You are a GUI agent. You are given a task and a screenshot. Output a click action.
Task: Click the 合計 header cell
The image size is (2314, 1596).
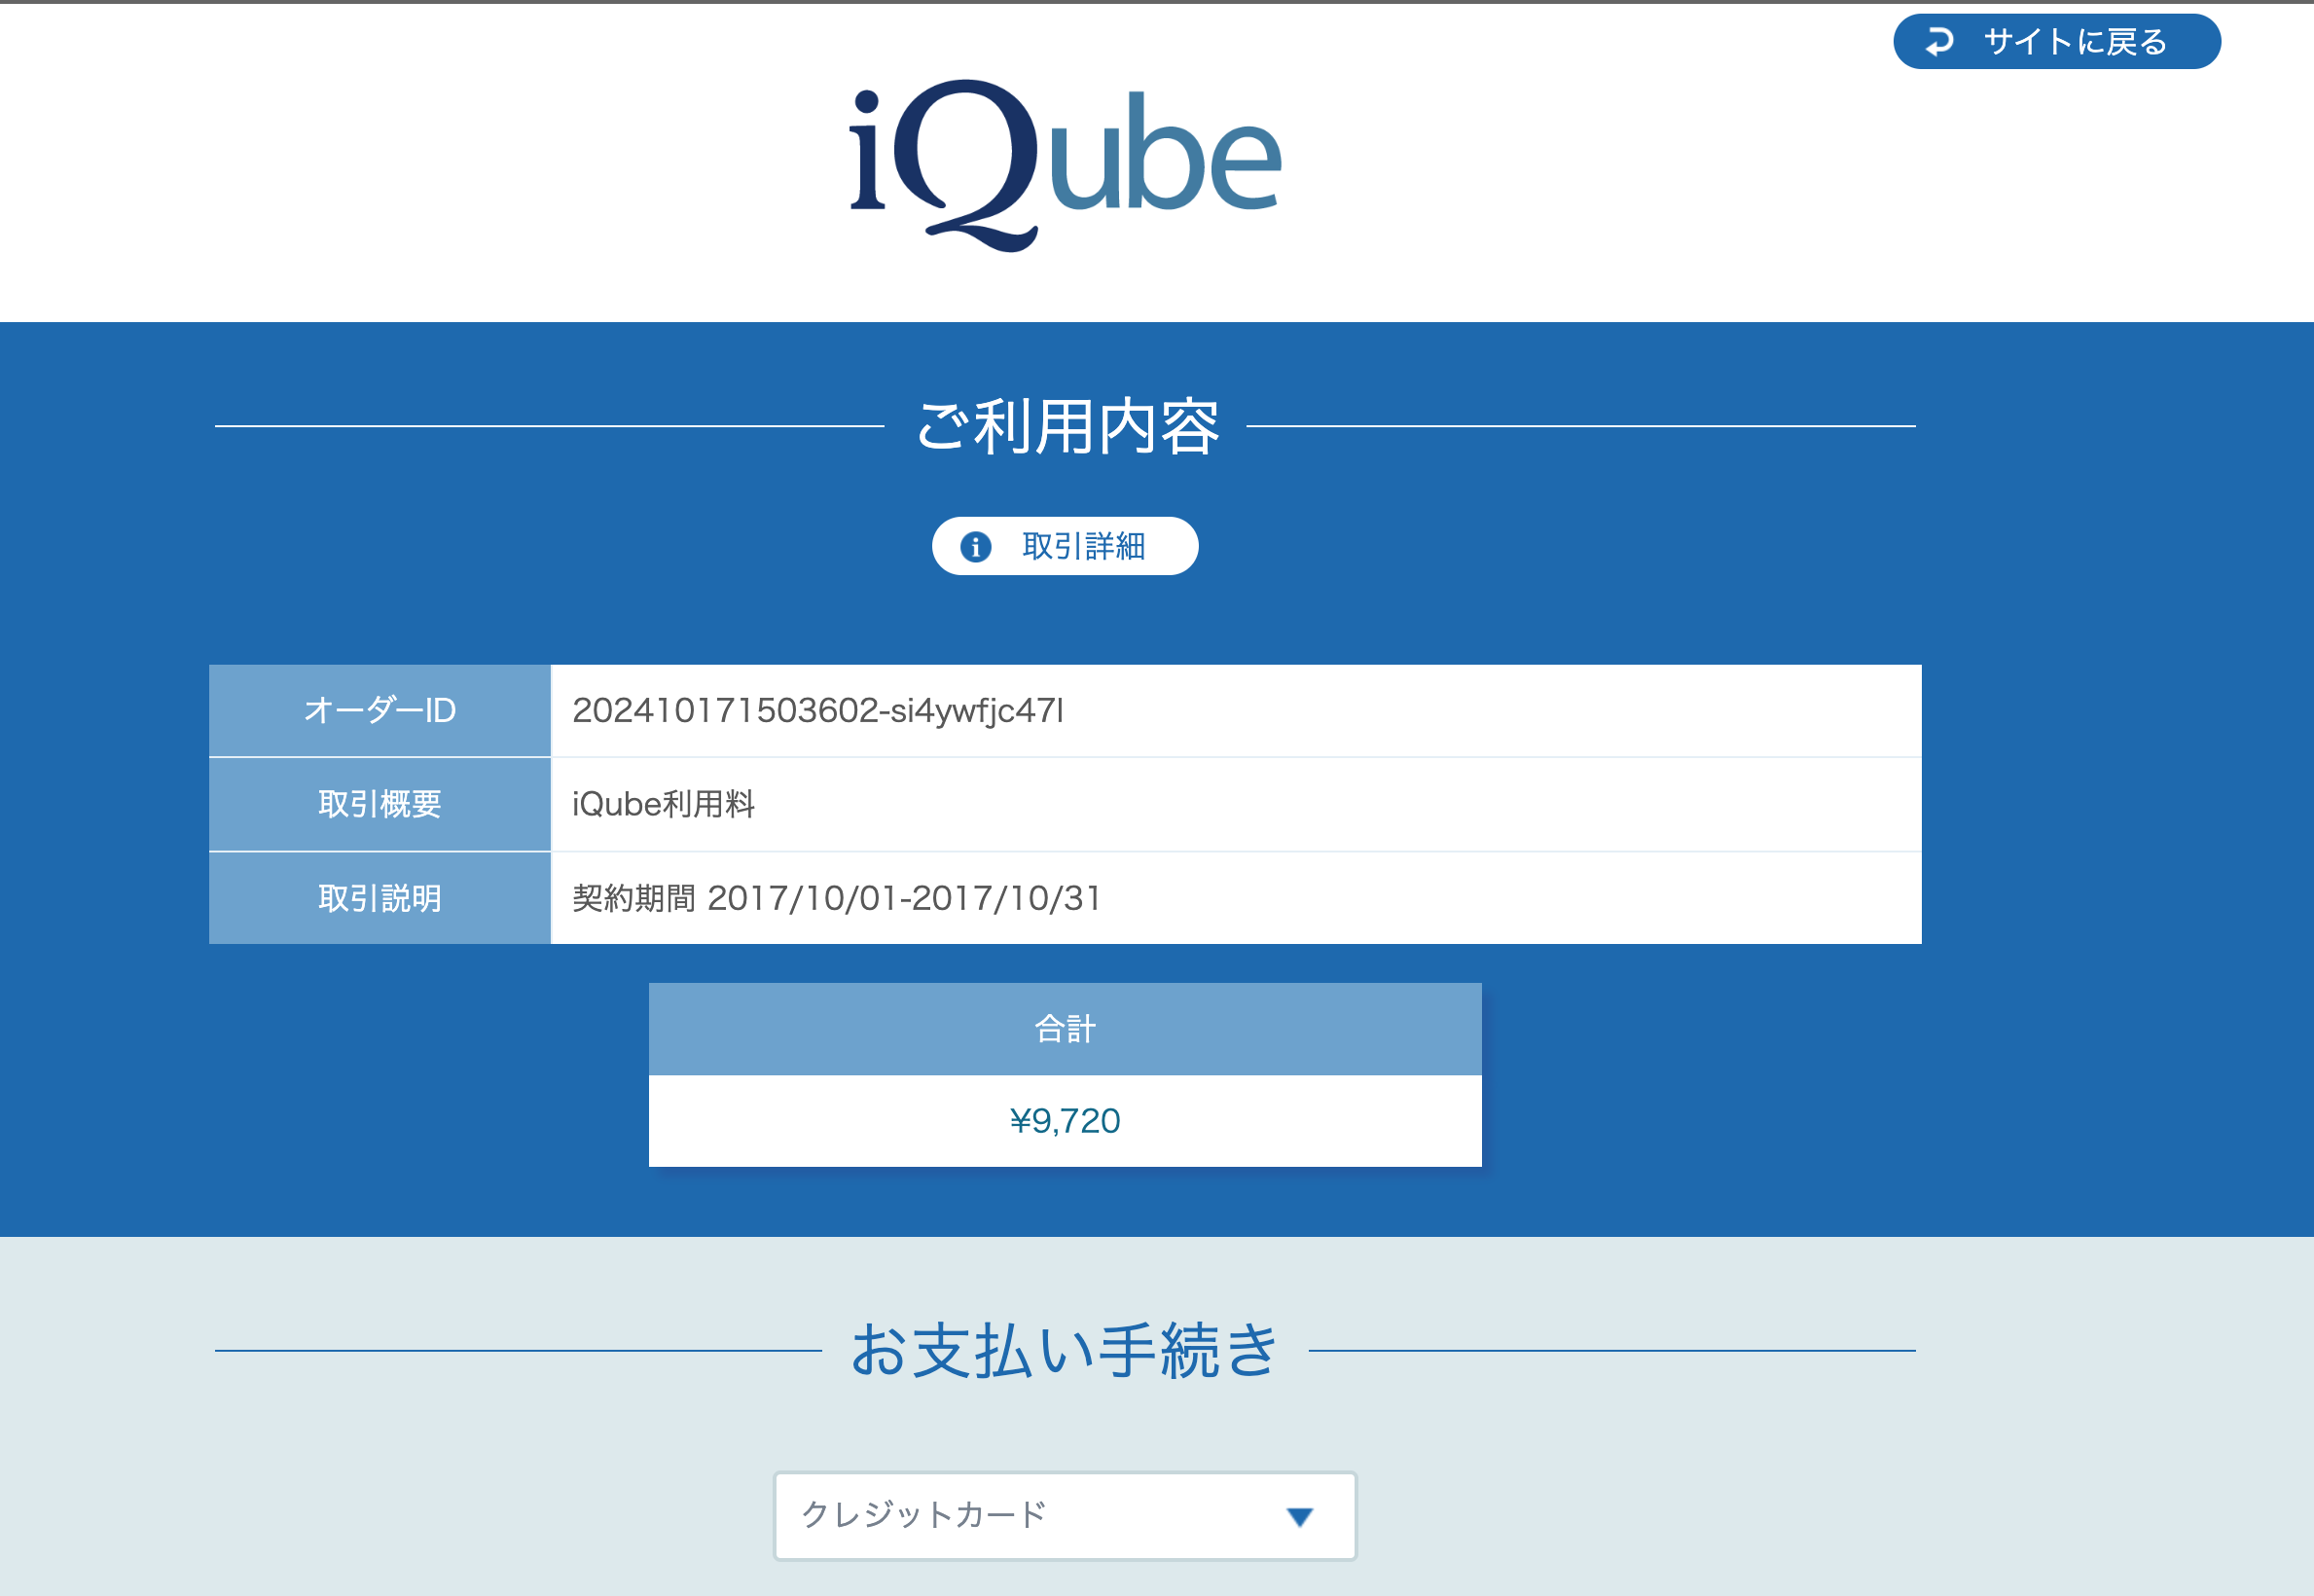point(1065,1026)
